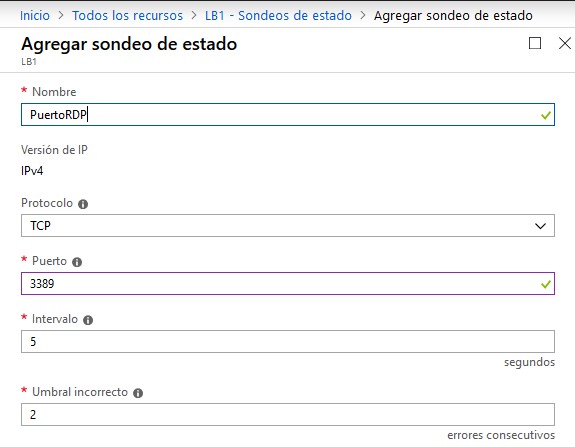
Task: Go to Inicio breadcrumb
Action: [x=35, y=16]
